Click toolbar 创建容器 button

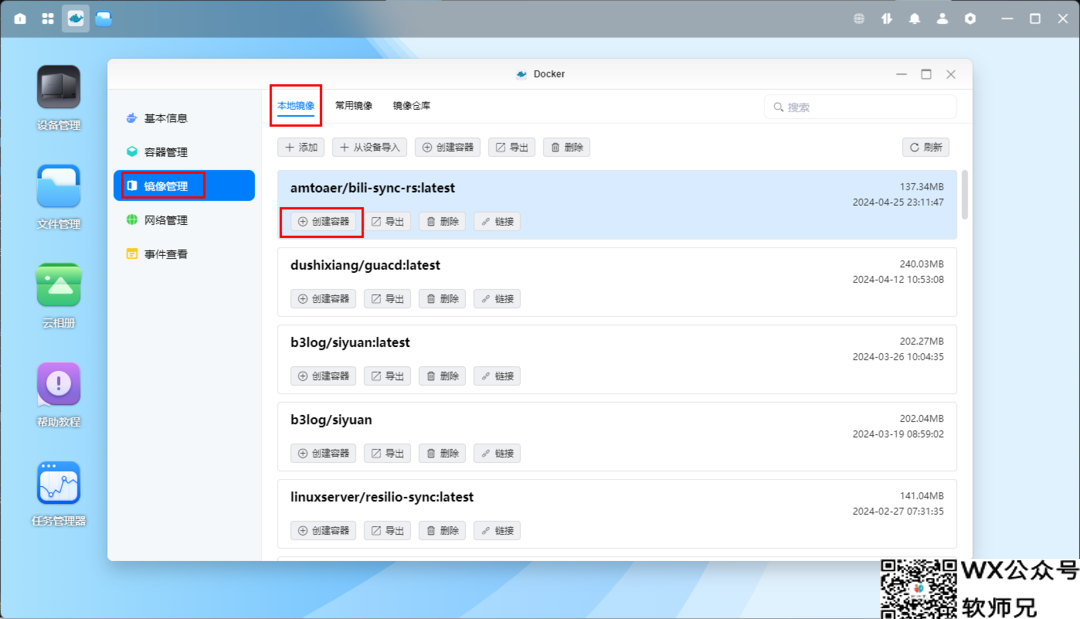tap(448, 147)
